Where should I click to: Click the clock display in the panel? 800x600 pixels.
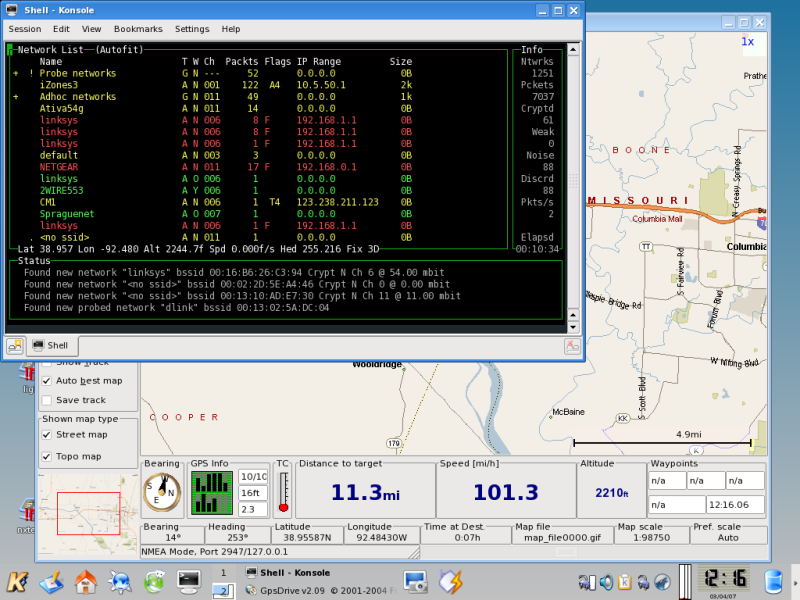point(725,579)
